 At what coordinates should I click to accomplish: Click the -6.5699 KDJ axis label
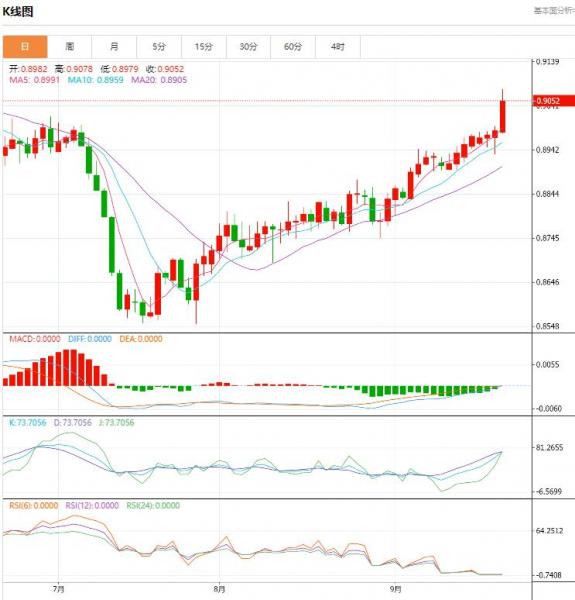click(x=549, y=492)
